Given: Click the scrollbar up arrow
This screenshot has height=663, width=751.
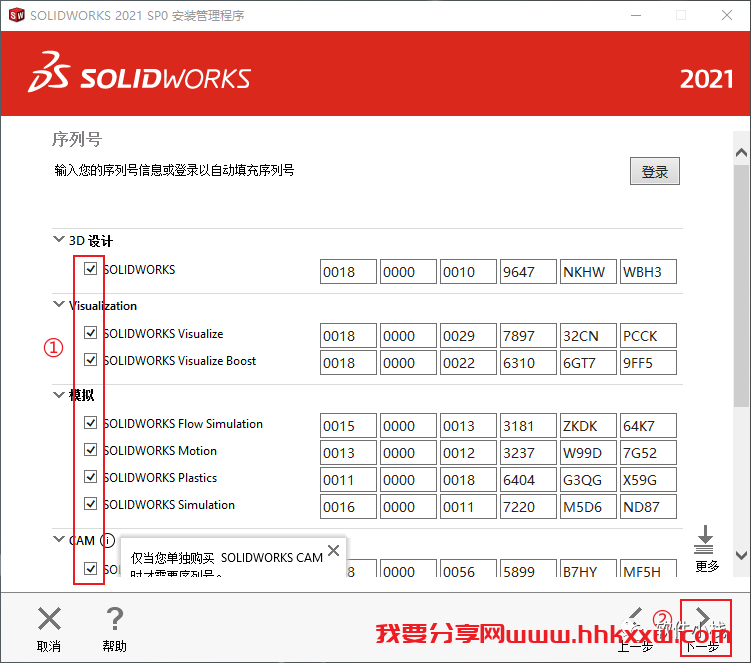Looking at the screenshot, I should (x=741, y=153).
